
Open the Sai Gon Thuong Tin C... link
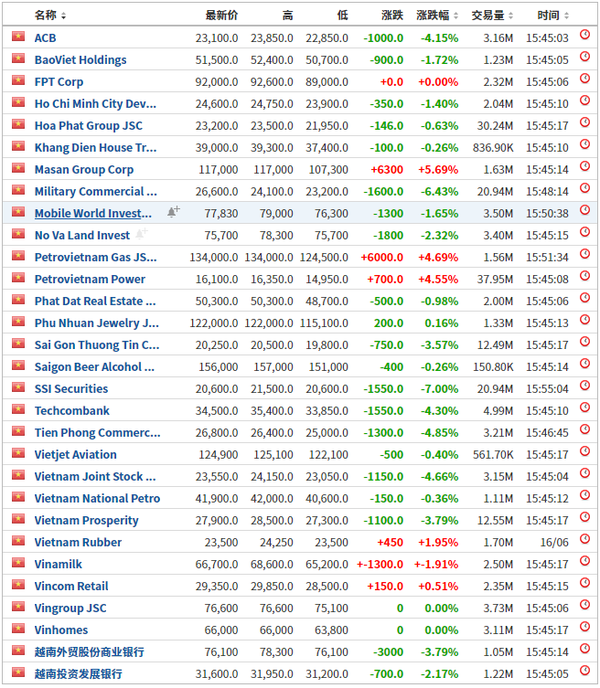97,345
